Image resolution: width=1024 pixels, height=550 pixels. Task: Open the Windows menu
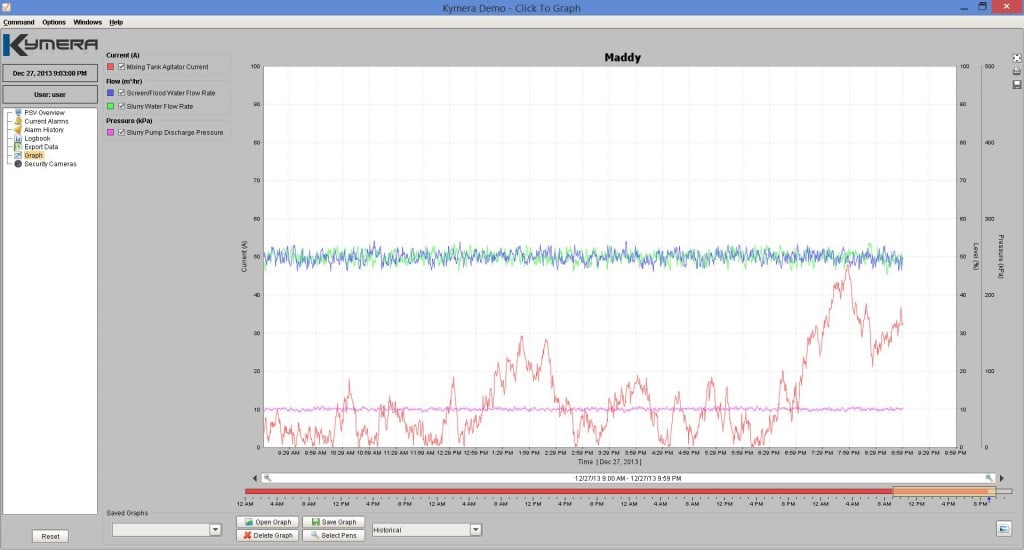[88, 22]
